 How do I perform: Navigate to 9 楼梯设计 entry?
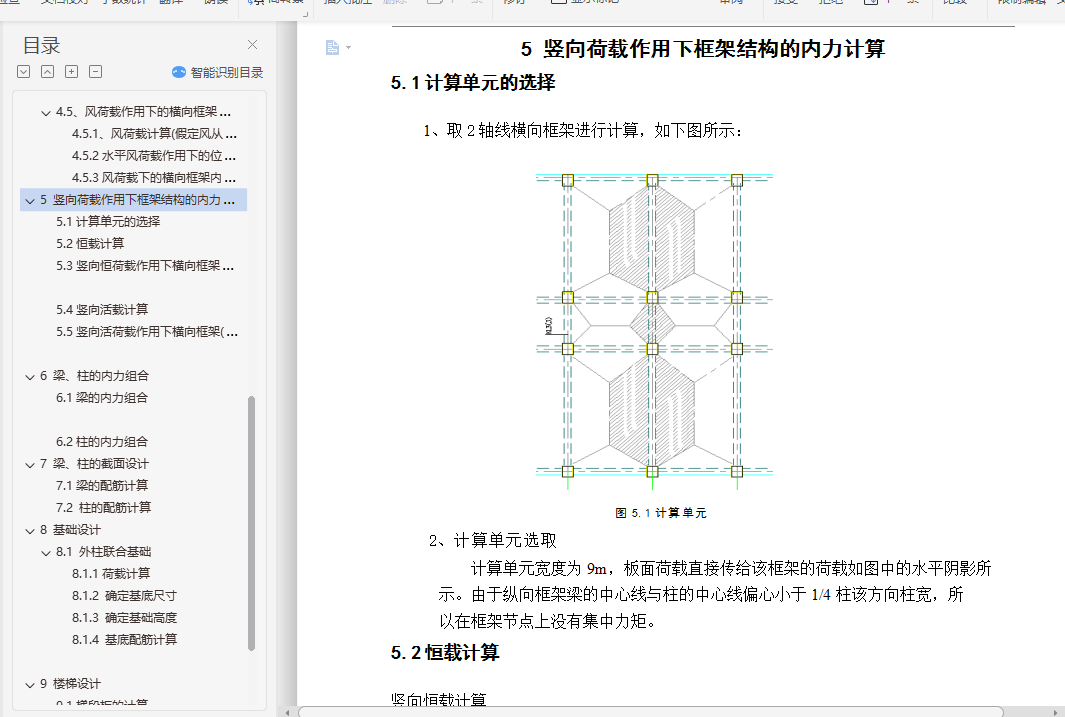coord(70,684)
